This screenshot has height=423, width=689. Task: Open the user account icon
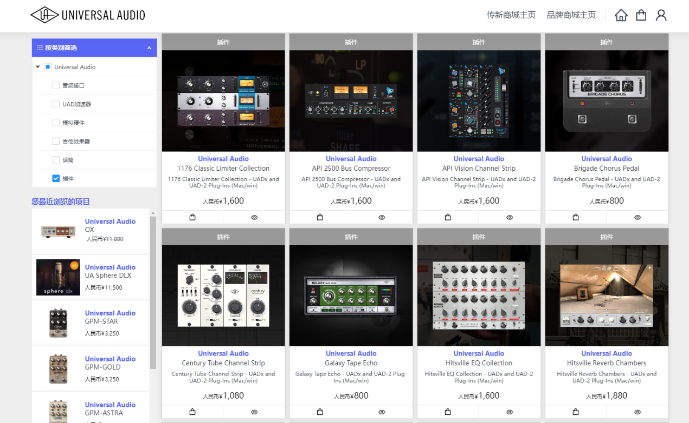[x=661, y=15]
